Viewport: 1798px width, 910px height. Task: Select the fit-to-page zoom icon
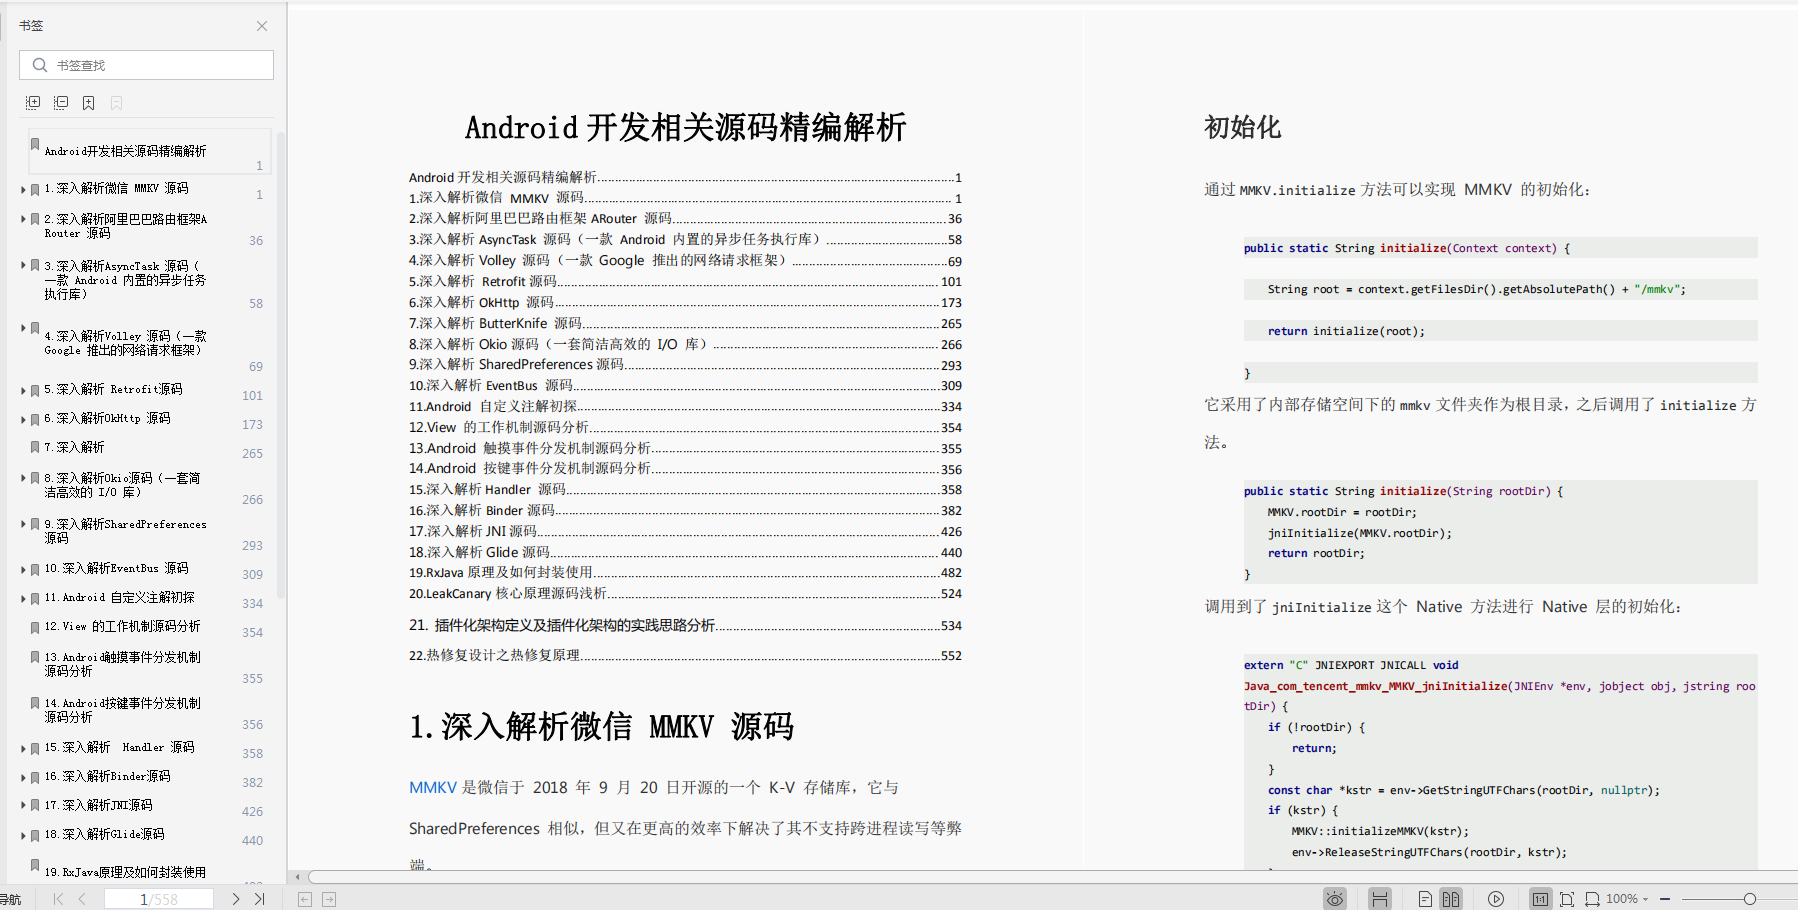(x=1567, y=898)
